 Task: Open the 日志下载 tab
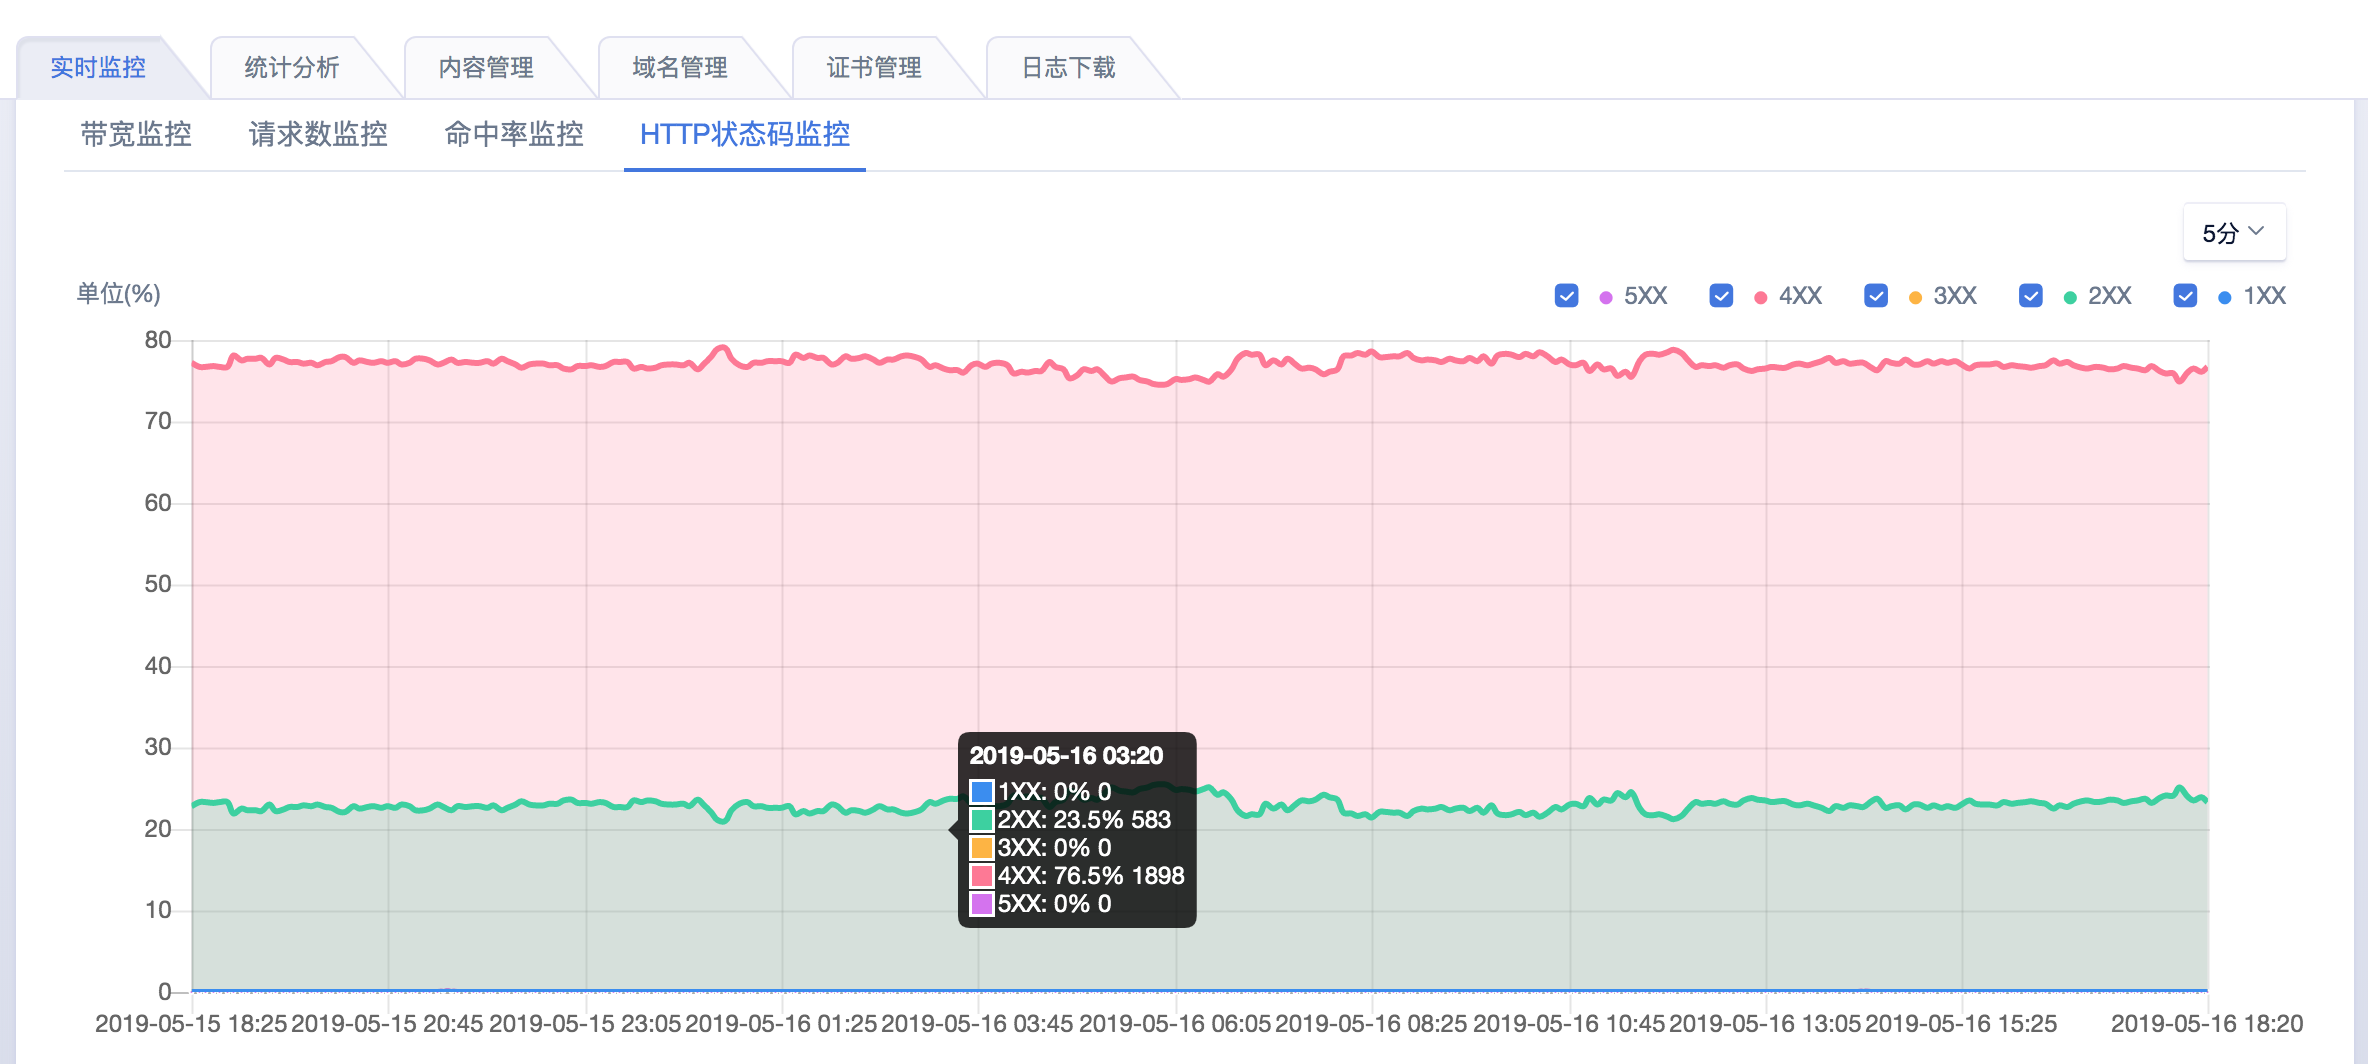[1068, 68]
